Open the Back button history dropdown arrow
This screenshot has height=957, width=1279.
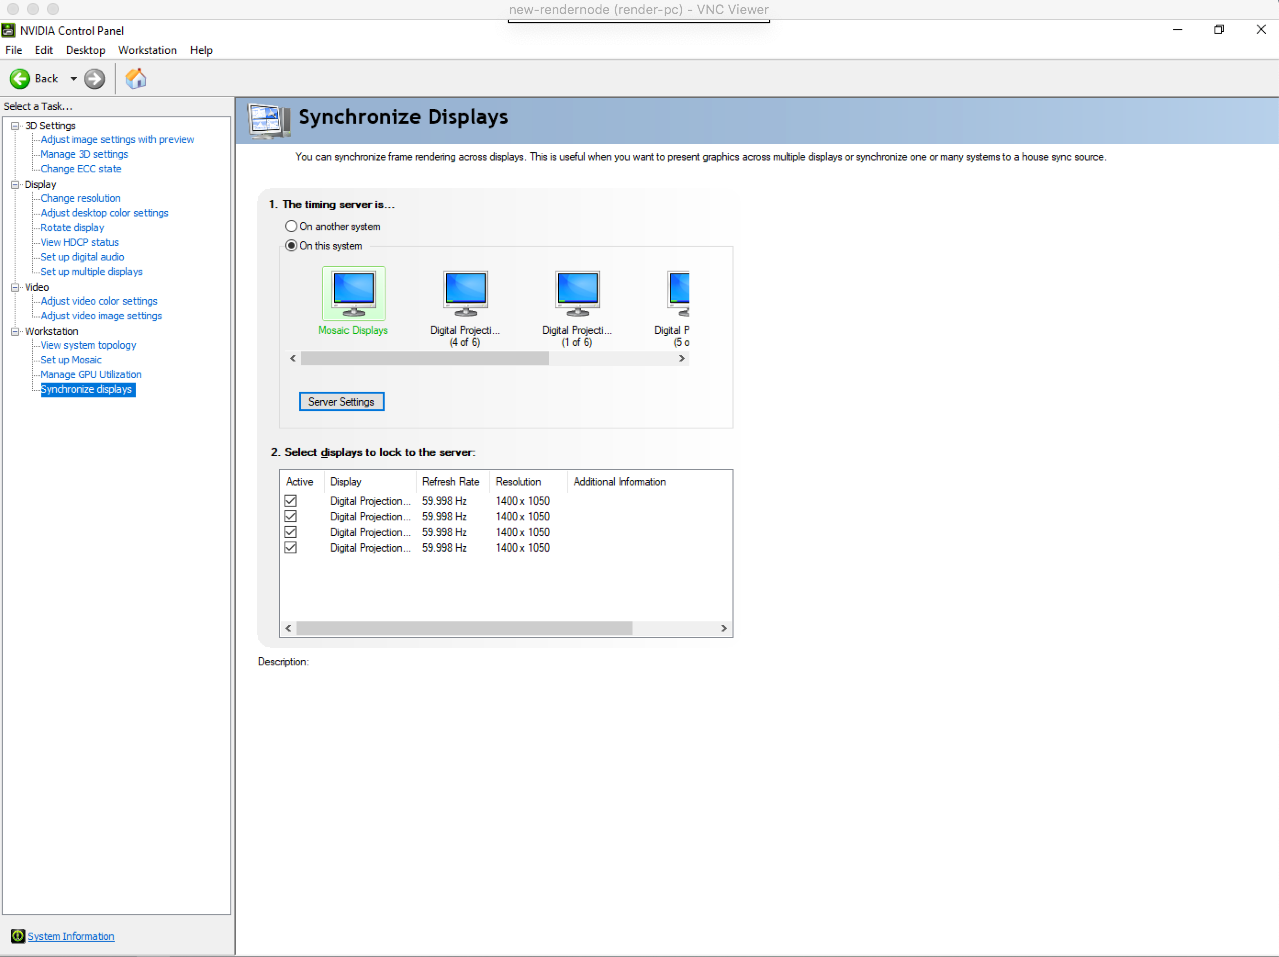73,79
